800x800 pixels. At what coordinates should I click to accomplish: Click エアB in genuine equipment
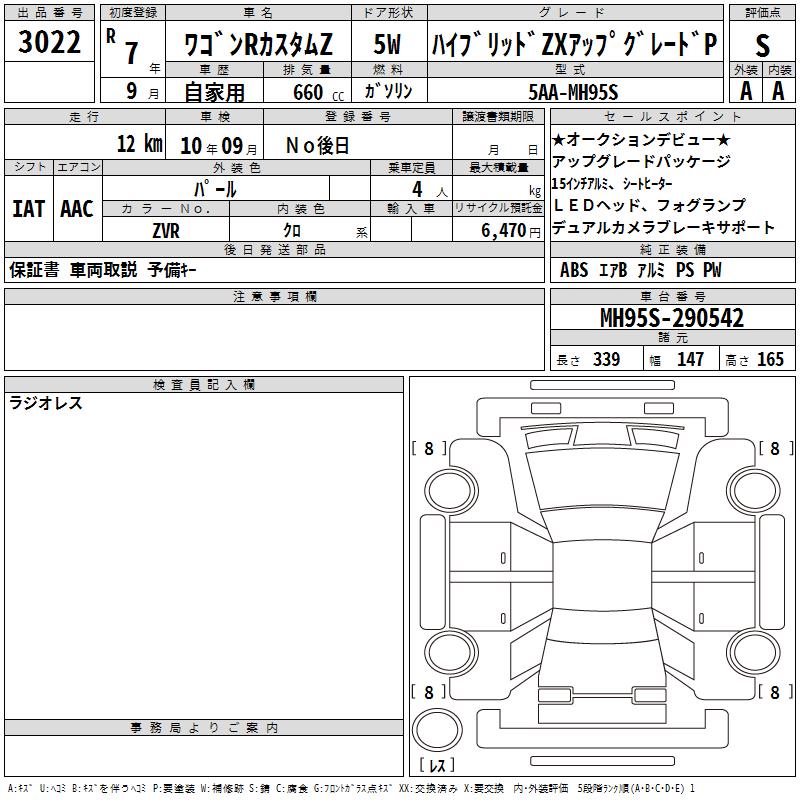[613, 270]
